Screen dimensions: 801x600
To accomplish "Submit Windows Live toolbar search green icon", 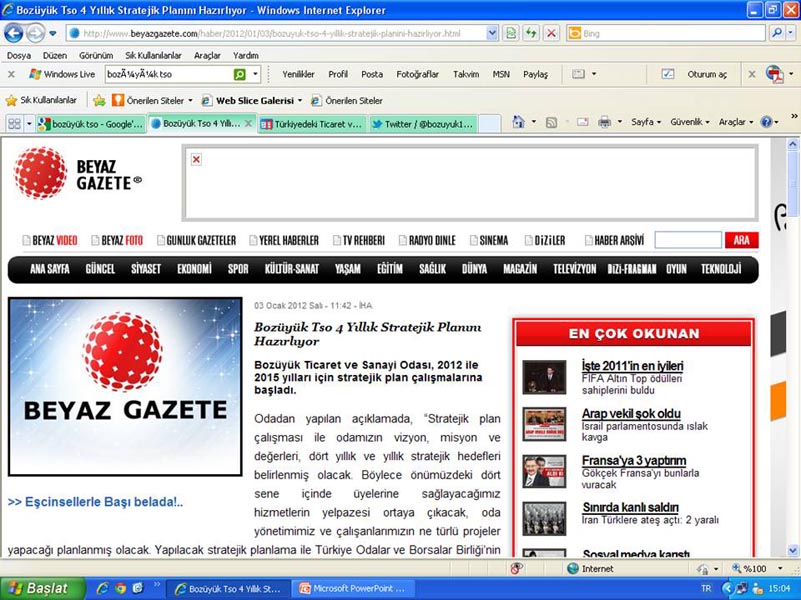I will point(239,75).
